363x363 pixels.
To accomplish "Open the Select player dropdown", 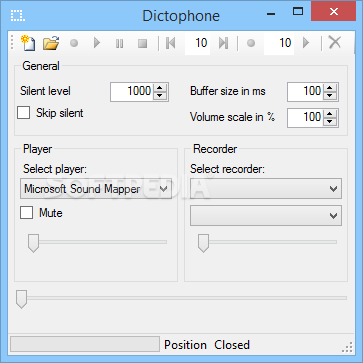I will [96, 189].
